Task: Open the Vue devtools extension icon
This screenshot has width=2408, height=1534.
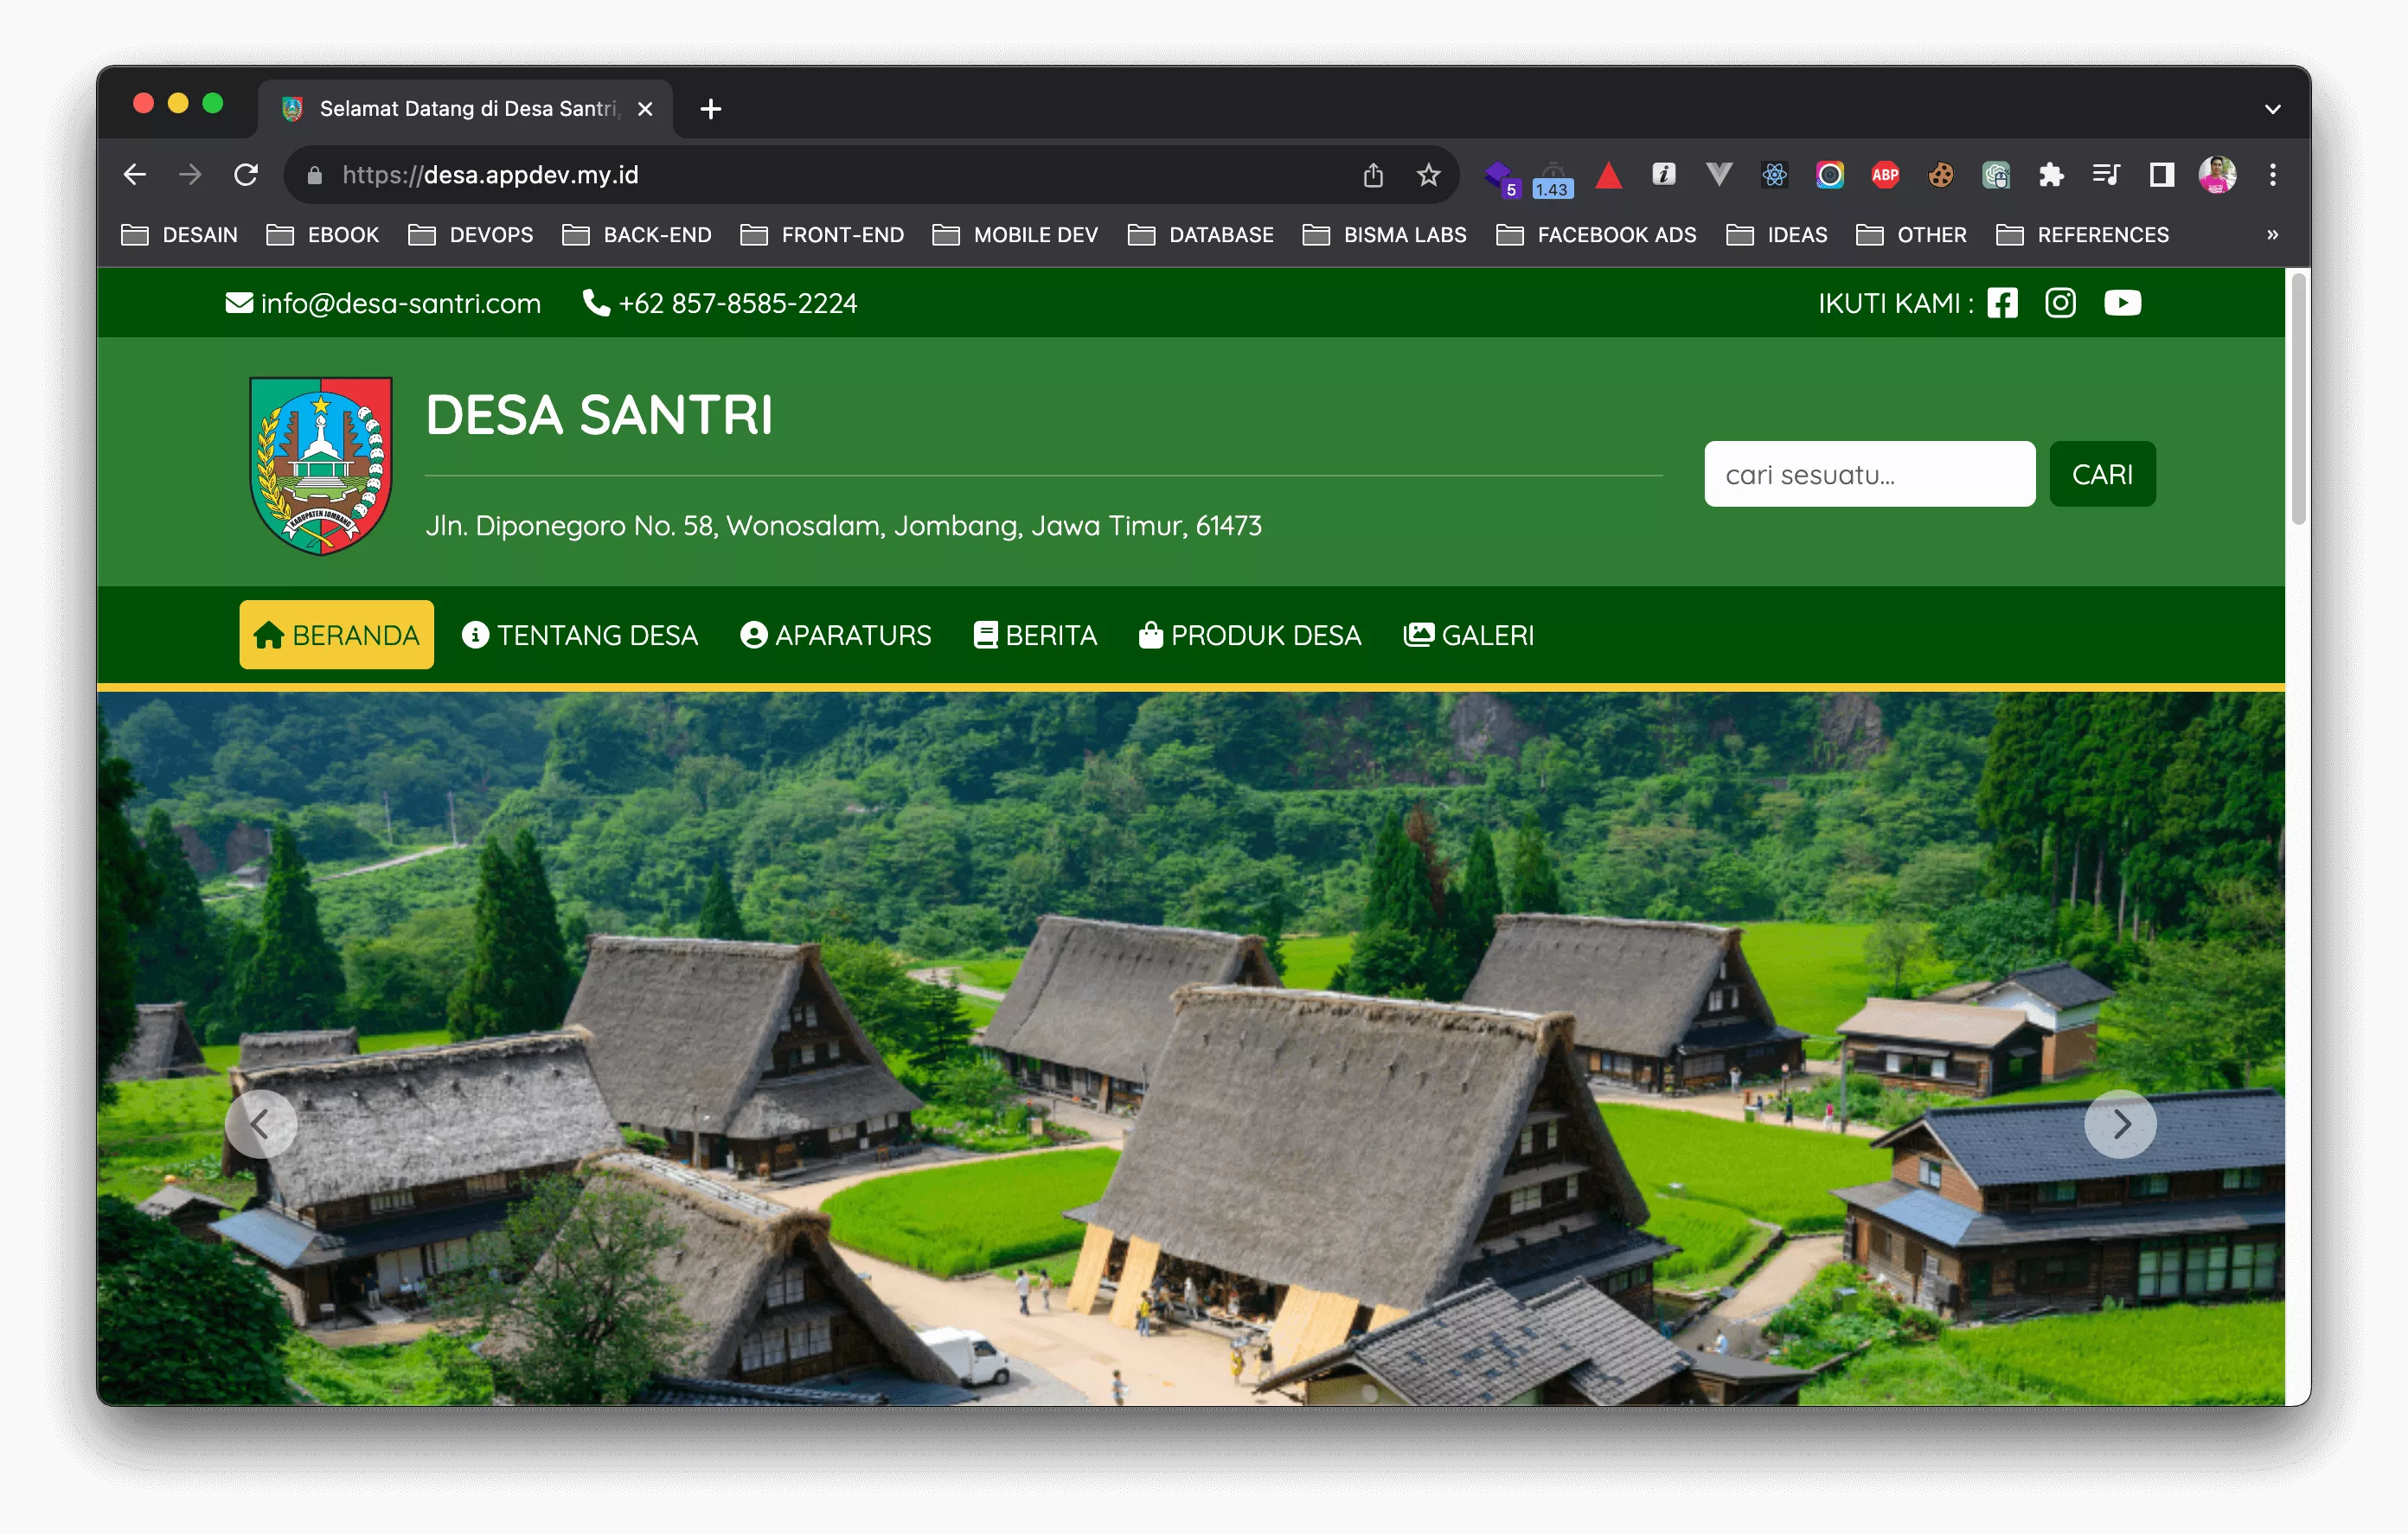Action: click(1719, 175)
